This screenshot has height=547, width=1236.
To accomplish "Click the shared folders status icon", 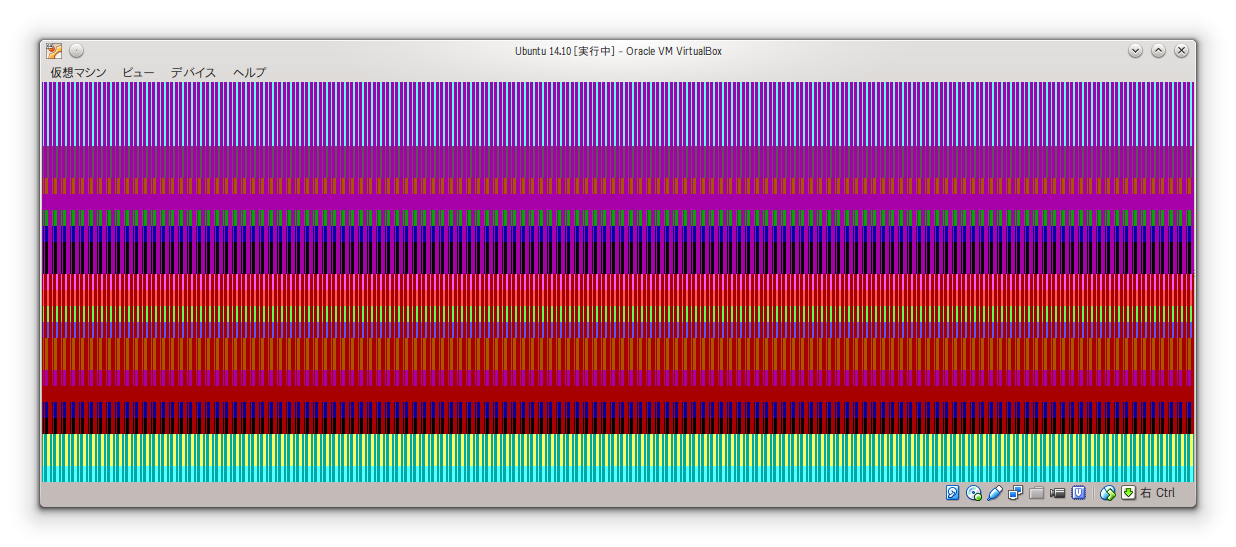I will [x=1037, y=493].
